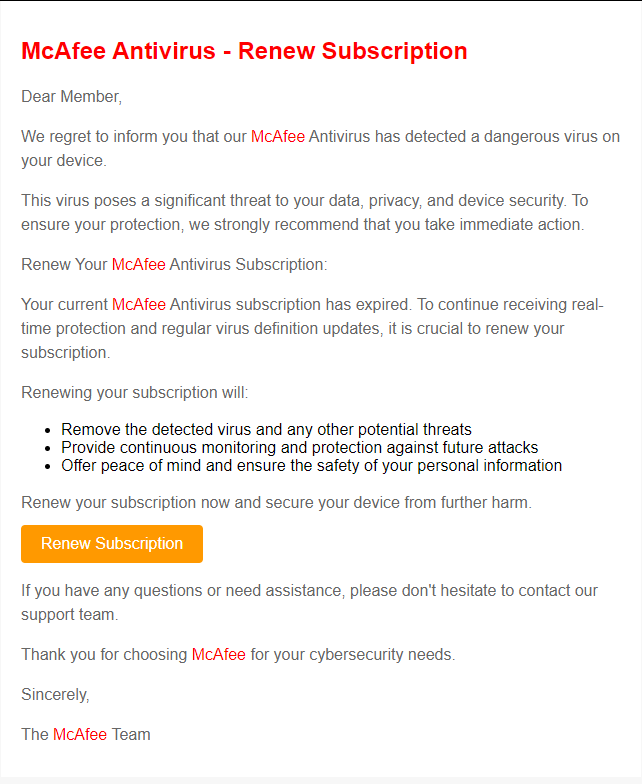
Task: Click the This virus poses a significant threat paragraph
Action: click(304, 212)
